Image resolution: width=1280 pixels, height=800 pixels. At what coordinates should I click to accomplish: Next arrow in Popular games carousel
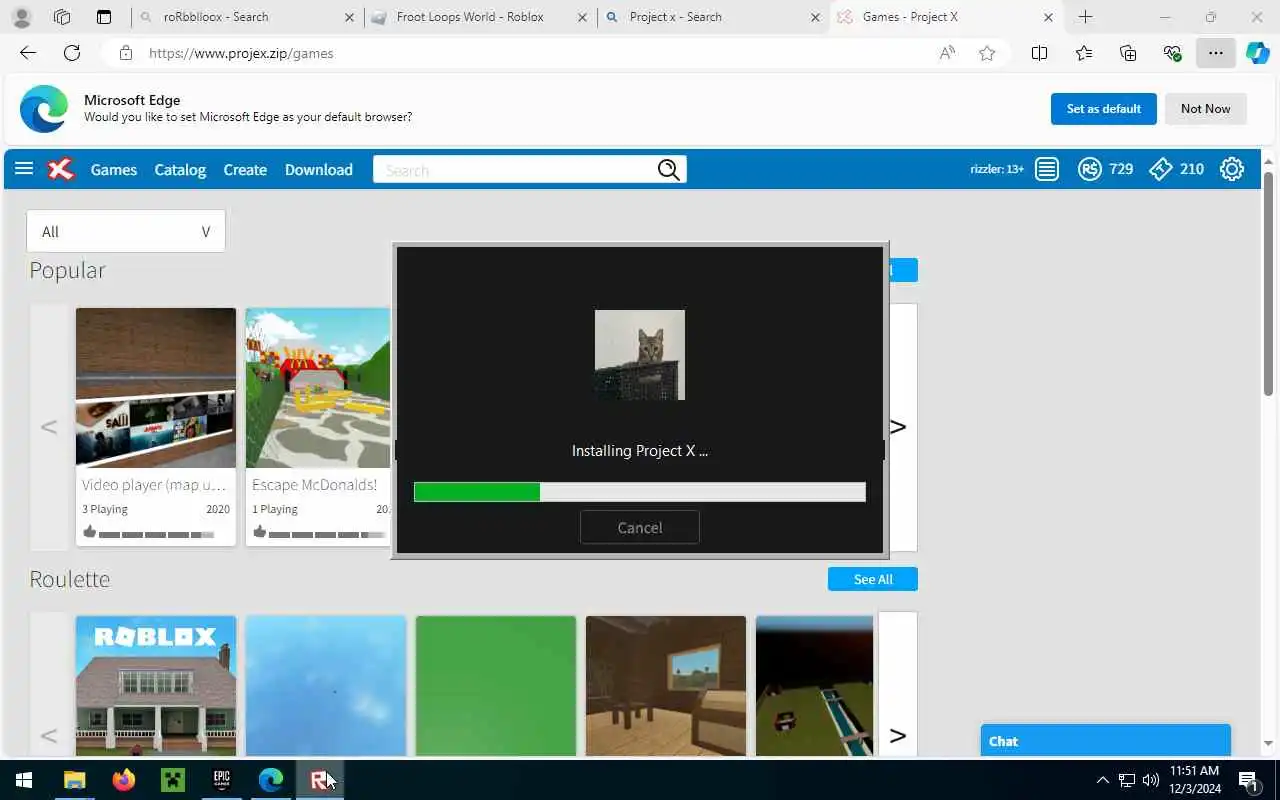coord(898,427)
